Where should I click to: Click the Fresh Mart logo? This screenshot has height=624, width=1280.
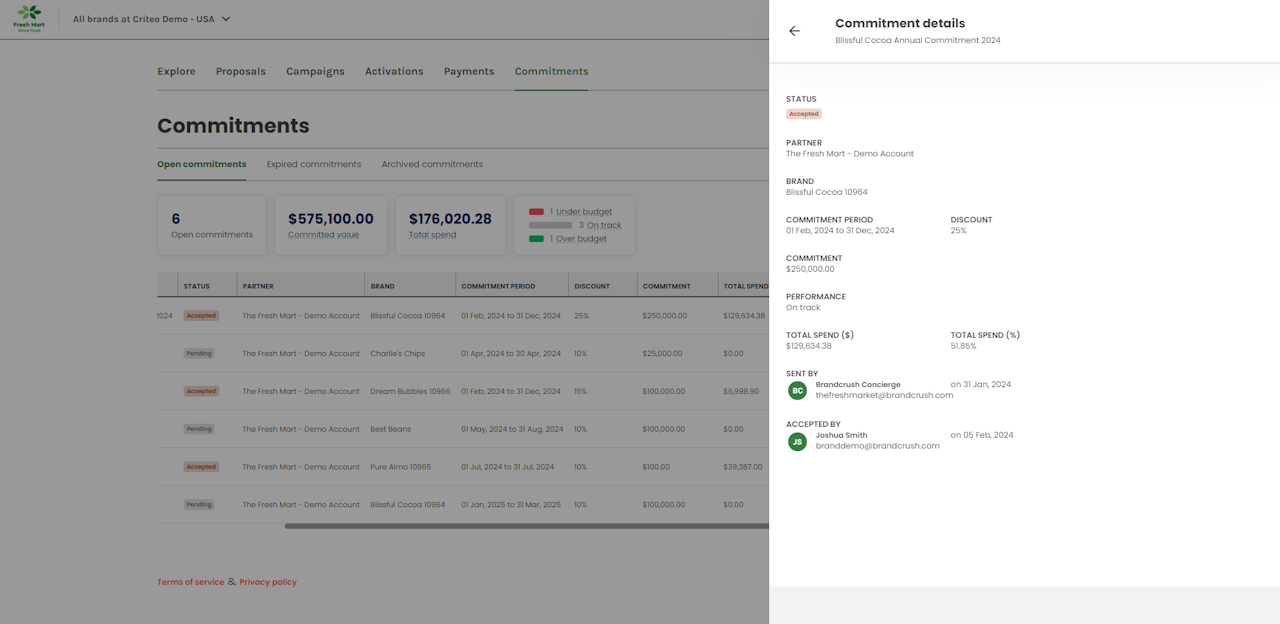tap(29, 18)
